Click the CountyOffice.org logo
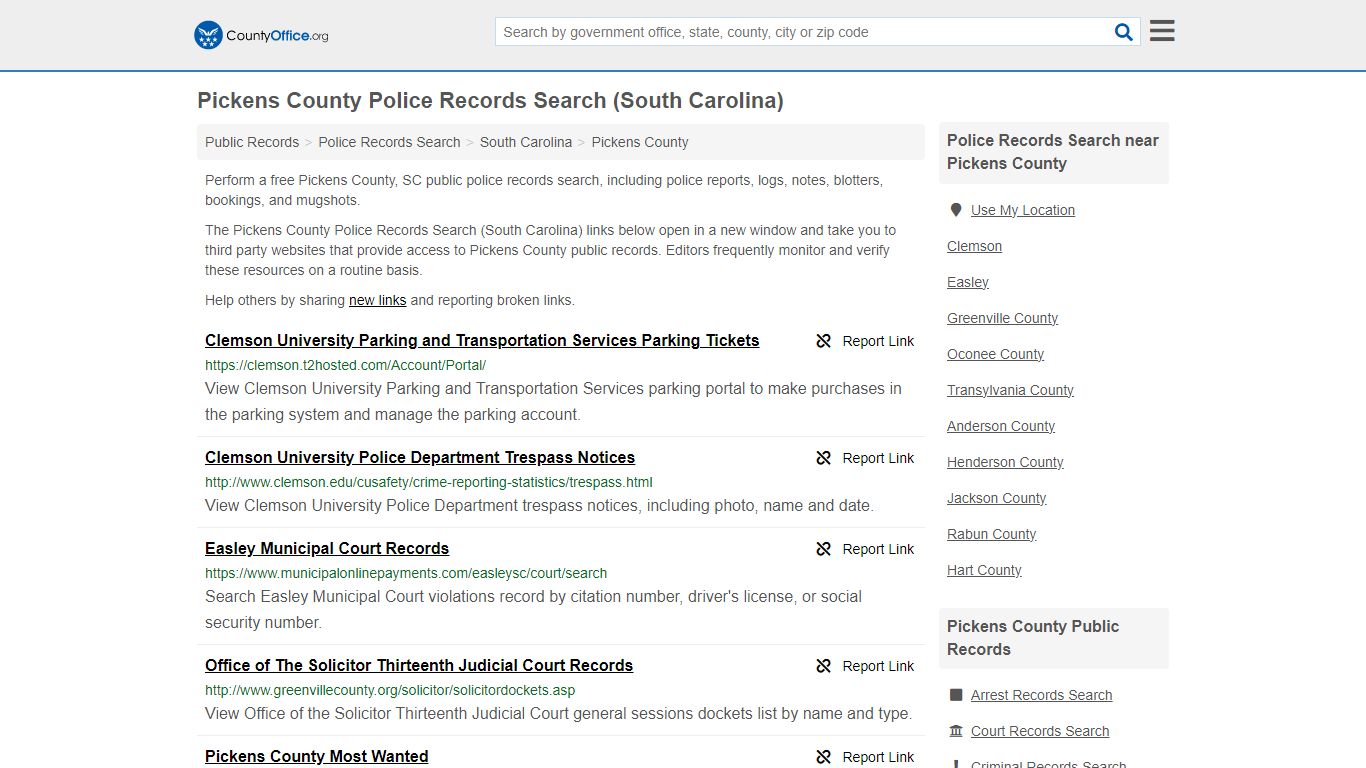Image resolution: width=1366 pixels, height=768 pixels. coord(261,35)
